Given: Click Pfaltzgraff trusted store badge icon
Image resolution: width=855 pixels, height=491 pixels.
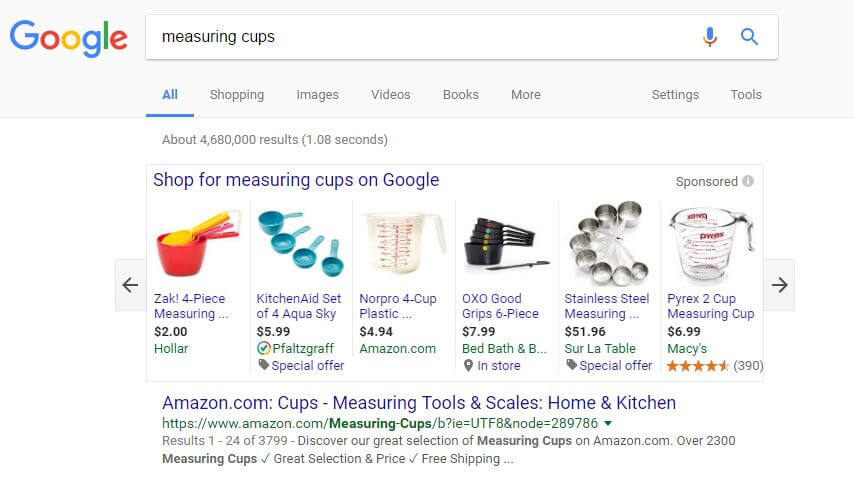Looking at the screenshot, I should coord(263,348).
